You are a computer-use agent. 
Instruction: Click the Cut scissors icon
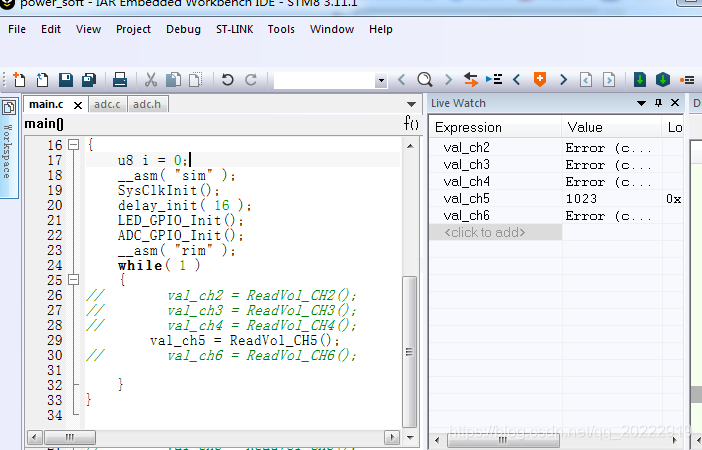point(151,79)
